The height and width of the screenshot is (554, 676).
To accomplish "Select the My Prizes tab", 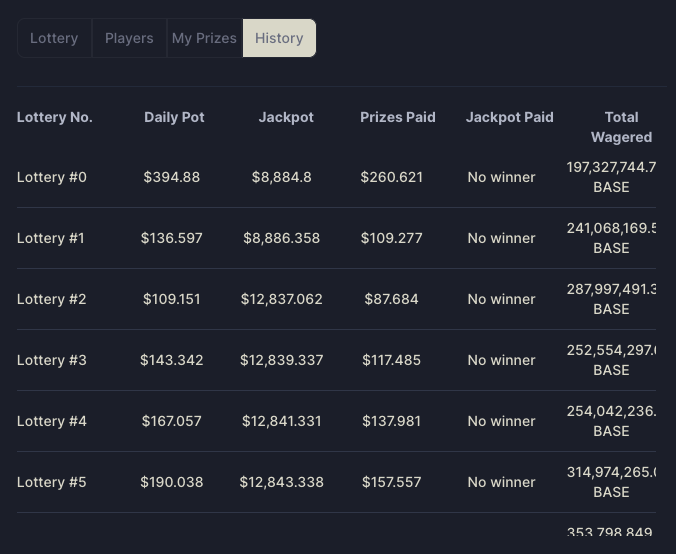I will 204,38.
